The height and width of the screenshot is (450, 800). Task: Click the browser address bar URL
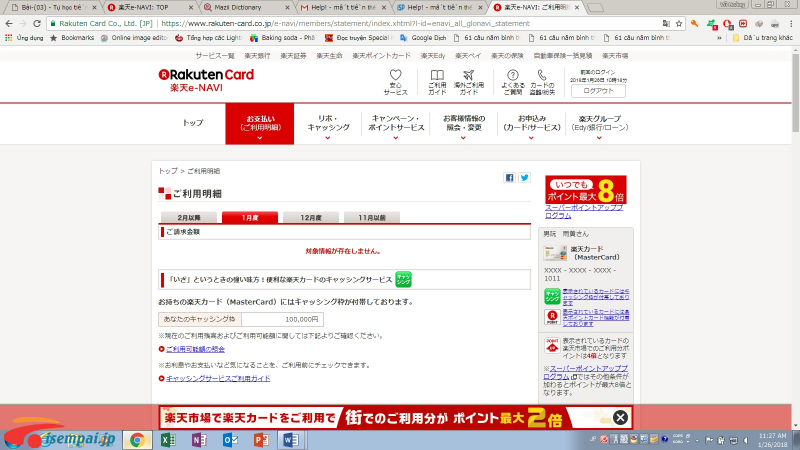point(345,23)
